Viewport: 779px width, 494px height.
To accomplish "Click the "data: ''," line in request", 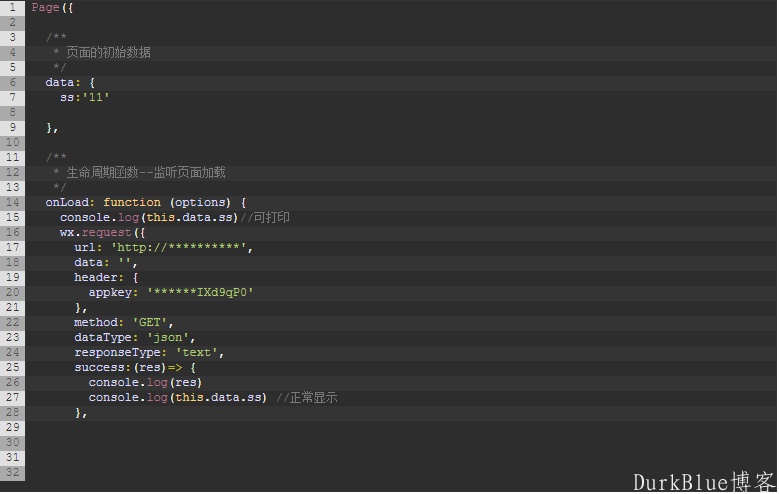I will pyautogui.click(x=106, y=262).
